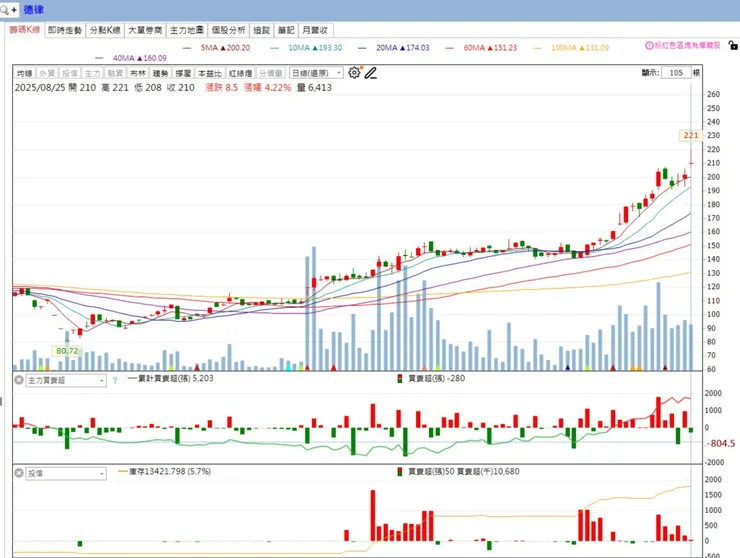Viewport: 740px width, 558px height.
Task: Toggle the 撐壓 overlay button
Action: click(x=183, y=73)
